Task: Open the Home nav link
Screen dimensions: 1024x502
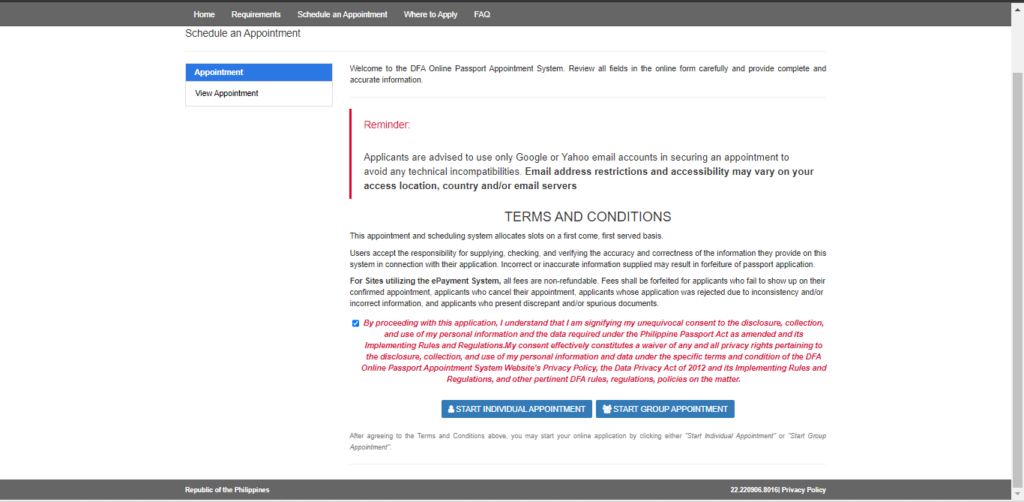Action: click(x=204, y=14)
